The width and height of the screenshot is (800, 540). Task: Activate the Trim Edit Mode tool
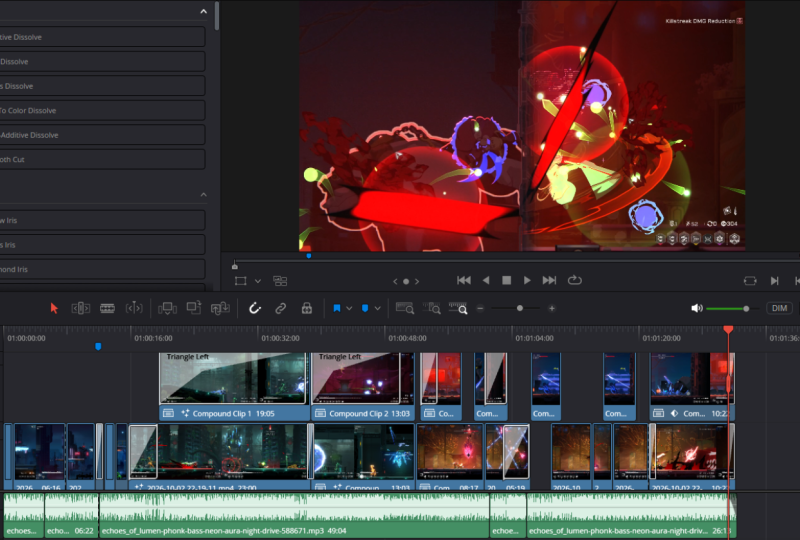pyautogui.click(x=81, y=308)
